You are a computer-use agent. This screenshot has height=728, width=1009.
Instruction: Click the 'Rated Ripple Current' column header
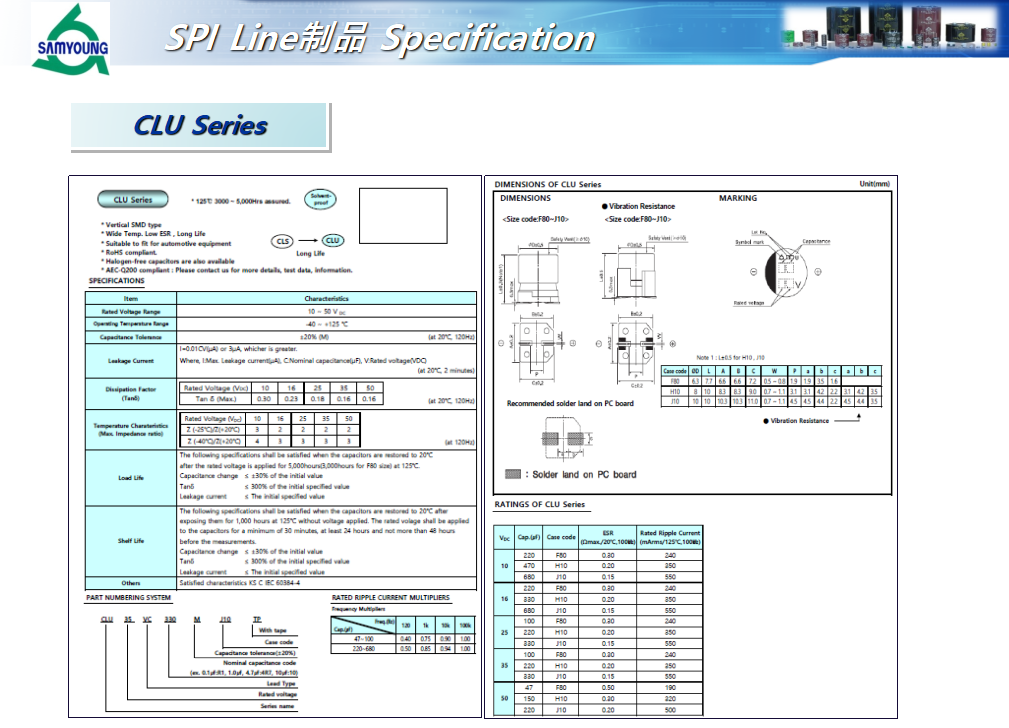670,537
